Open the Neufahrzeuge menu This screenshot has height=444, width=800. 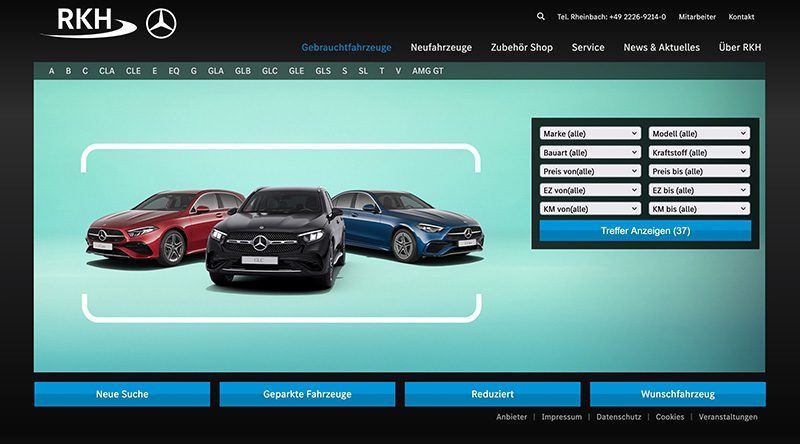441,47
